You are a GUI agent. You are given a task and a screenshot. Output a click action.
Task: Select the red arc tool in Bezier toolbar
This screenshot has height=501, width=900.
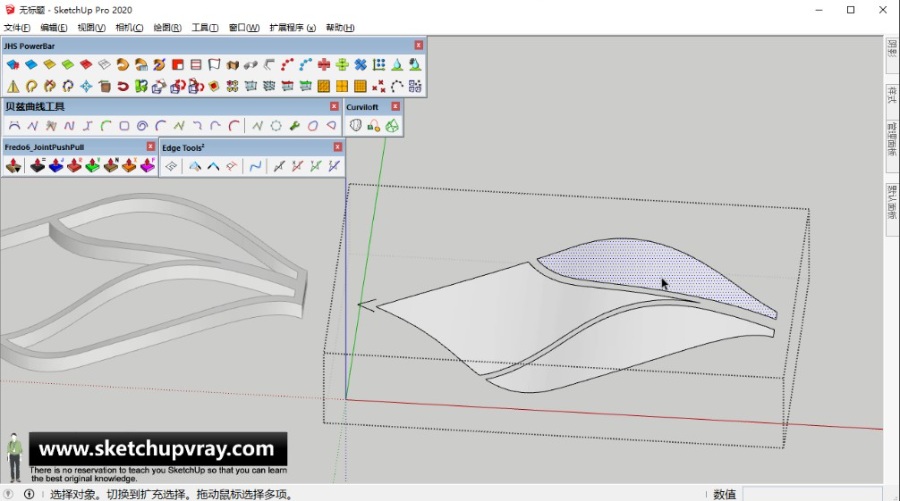click(234, 126)
